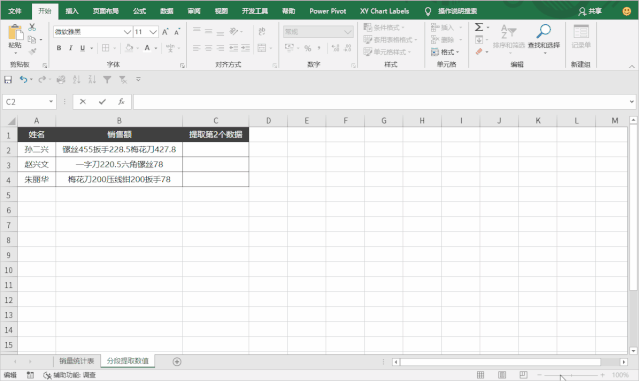Click the AutoSum sigma icon
Screen dimensions: 639x381
click(479, 27)
